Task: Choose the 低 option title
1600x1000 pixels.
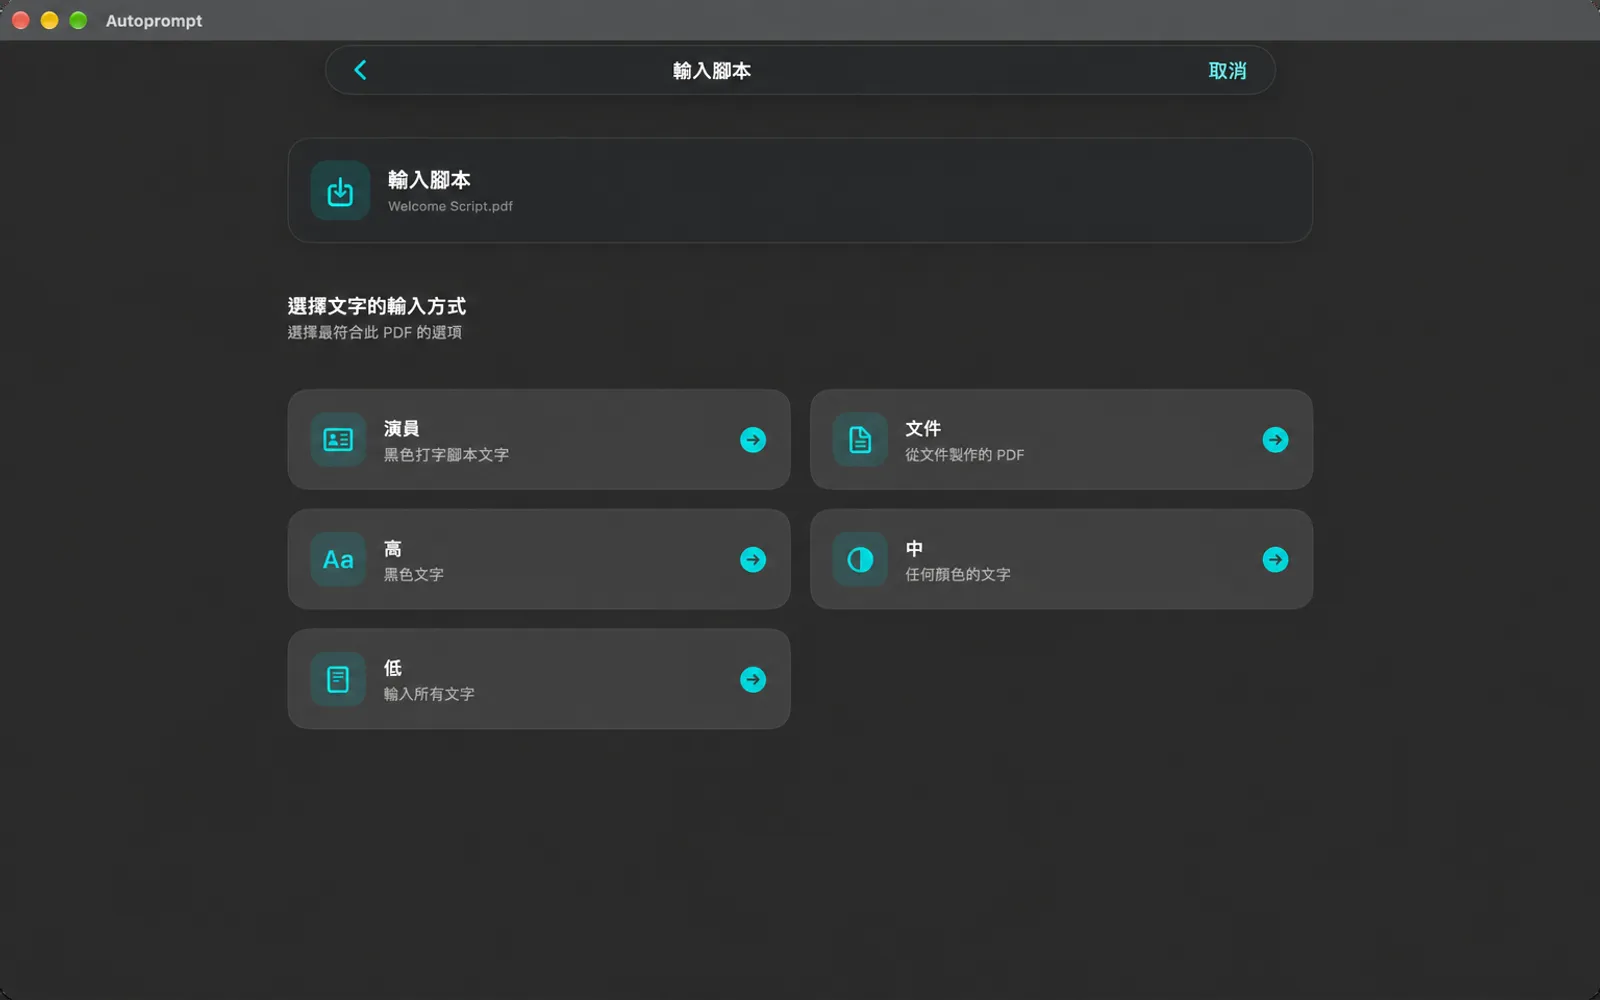Action: point(393,668)
